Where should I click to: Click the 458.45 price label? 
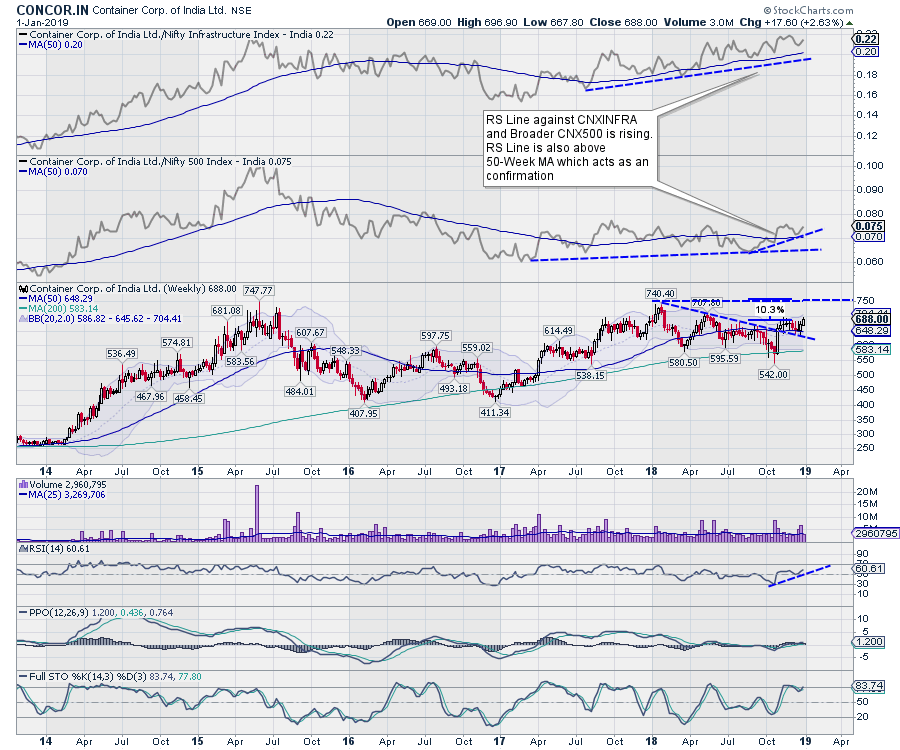click(x=188, y=398)
